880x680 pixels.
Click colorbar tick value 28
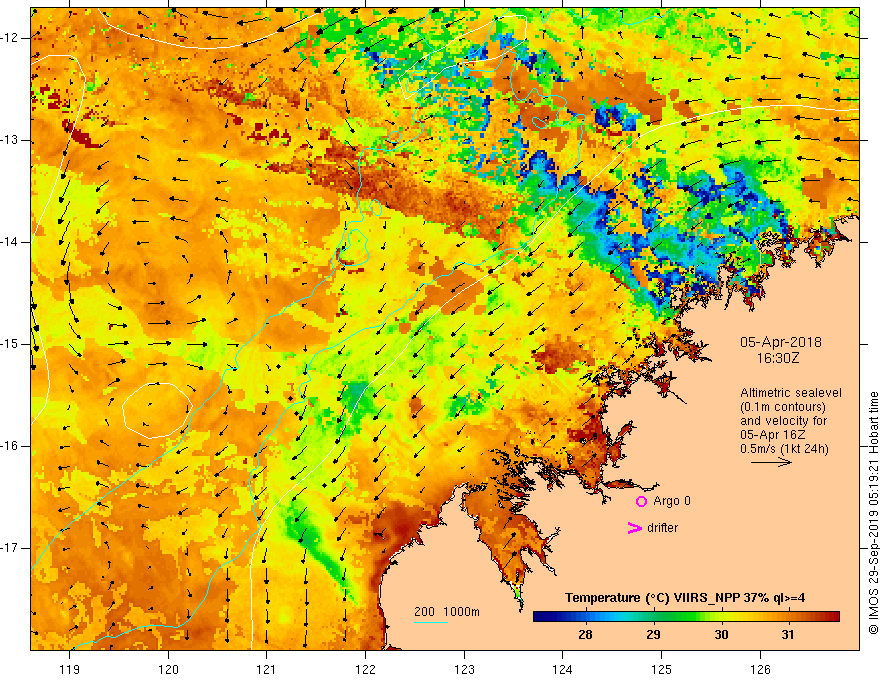tap(585, 635)
